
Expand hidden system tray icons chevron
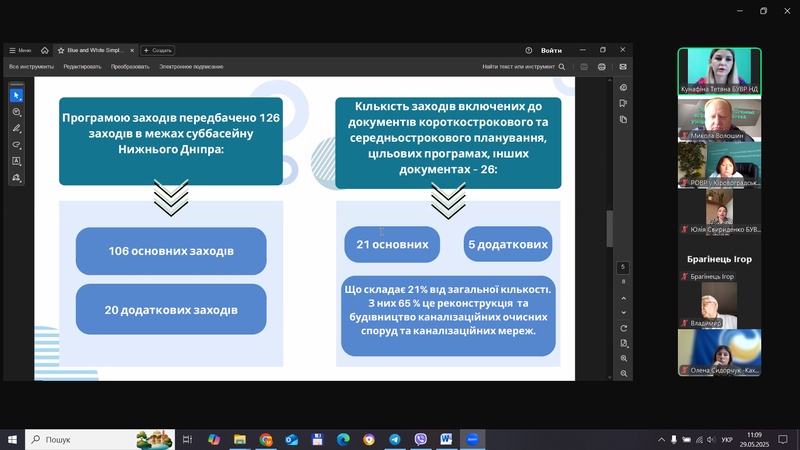click(662, 439)
